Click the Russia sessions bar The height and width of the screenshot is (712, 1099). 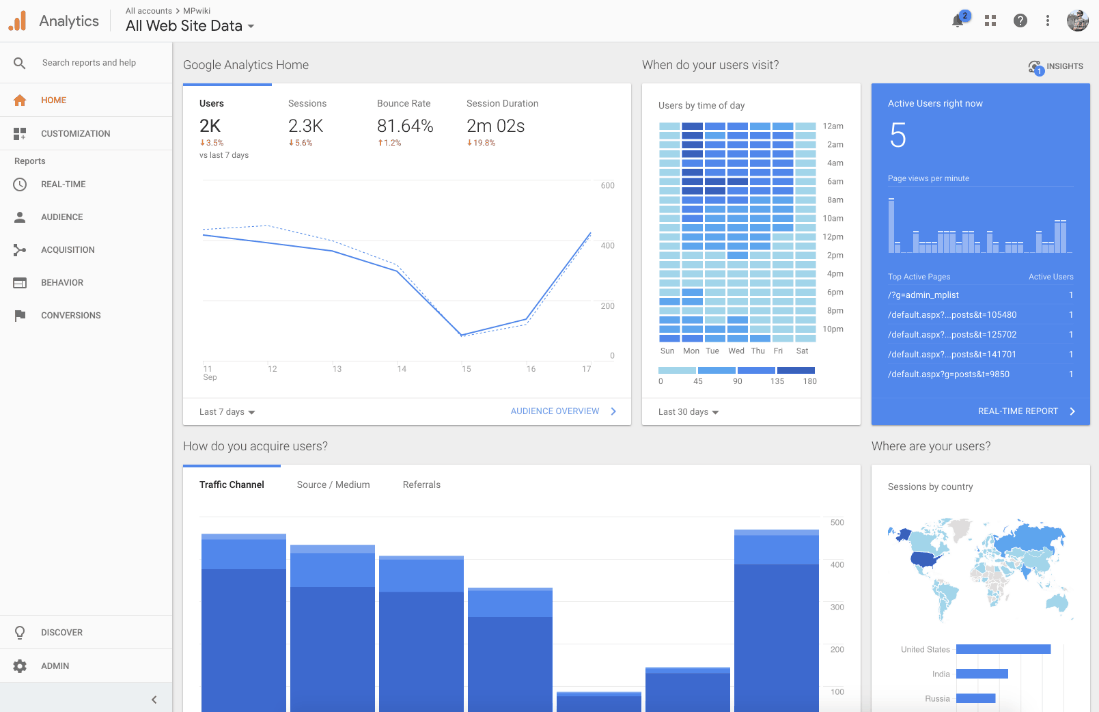976,699
